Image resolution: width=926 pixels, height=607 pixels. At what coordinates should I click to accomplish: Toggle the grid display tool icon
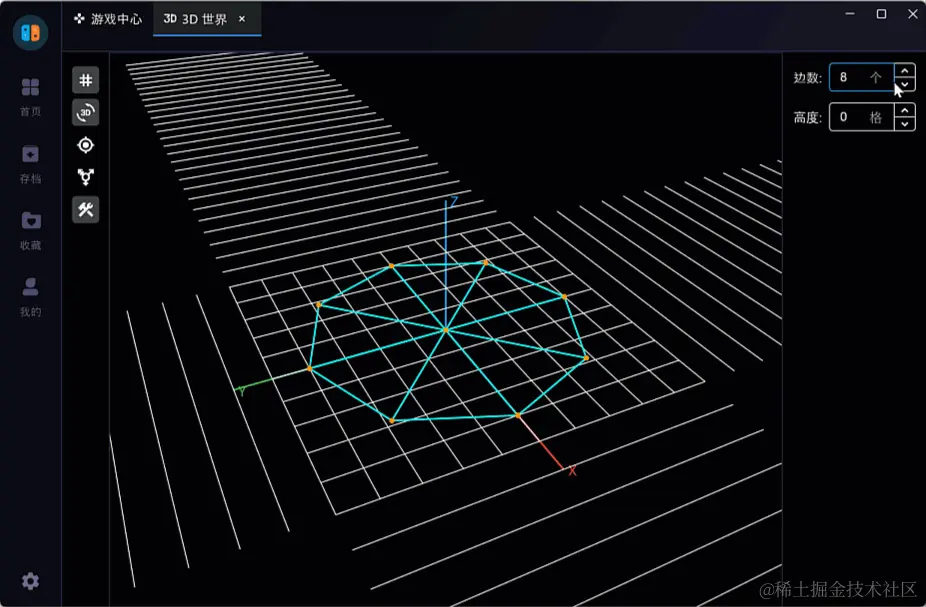(x=86, y=80)
